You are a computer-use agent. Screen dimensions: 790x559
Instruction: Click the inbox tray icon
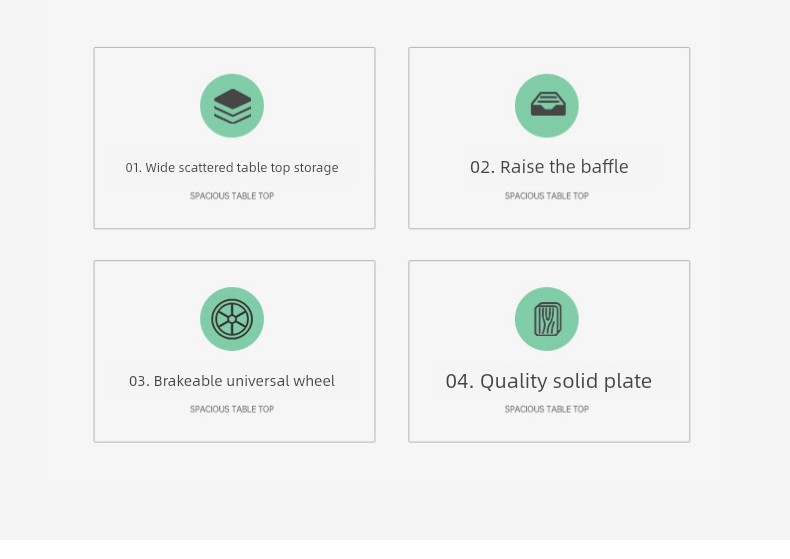coord(548,104)
